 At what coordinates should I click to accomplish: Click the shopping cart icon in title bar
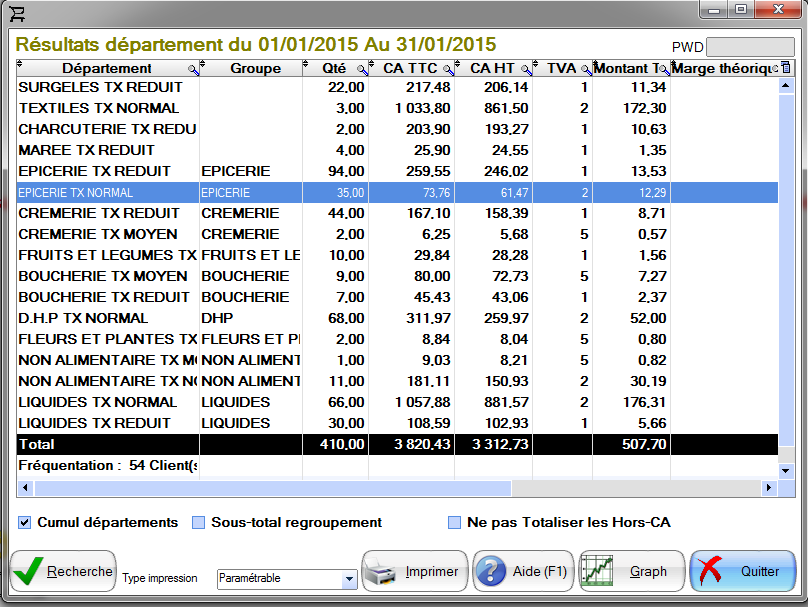pos(17,12)
